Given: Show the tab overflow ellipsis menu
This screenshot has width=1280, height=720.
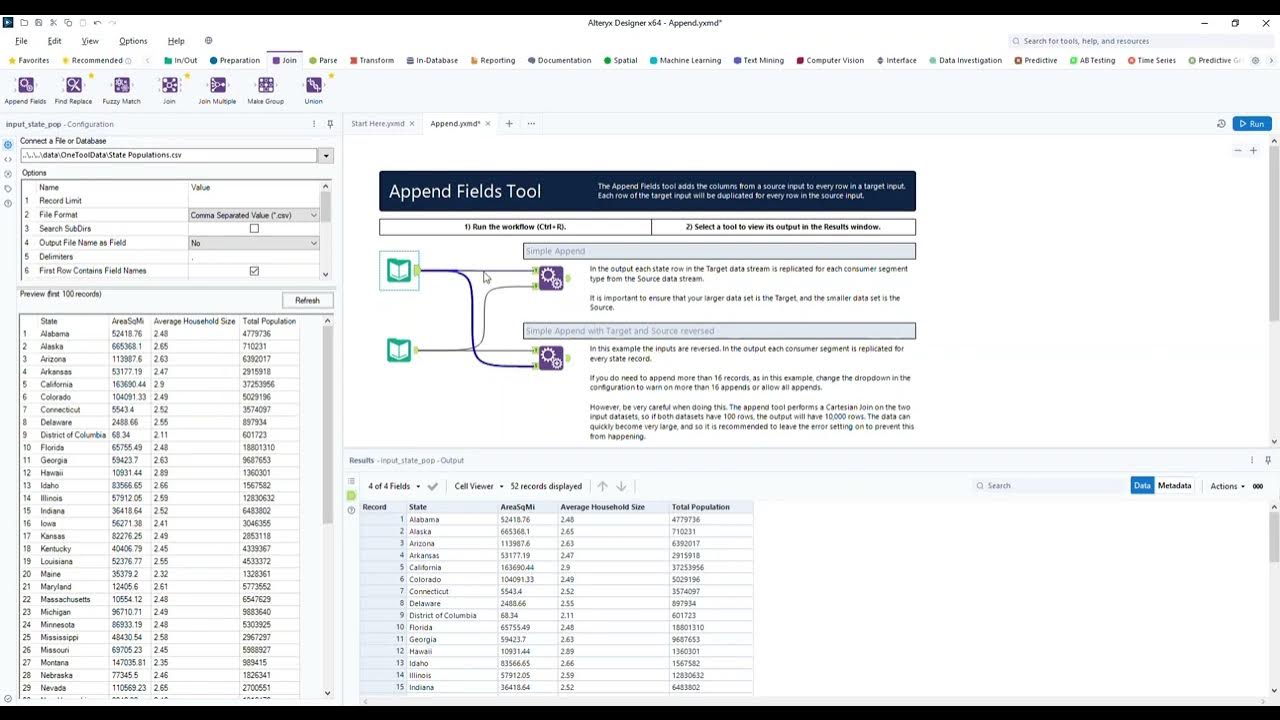Looking at the screenshot, I should [x=531, y=124].
